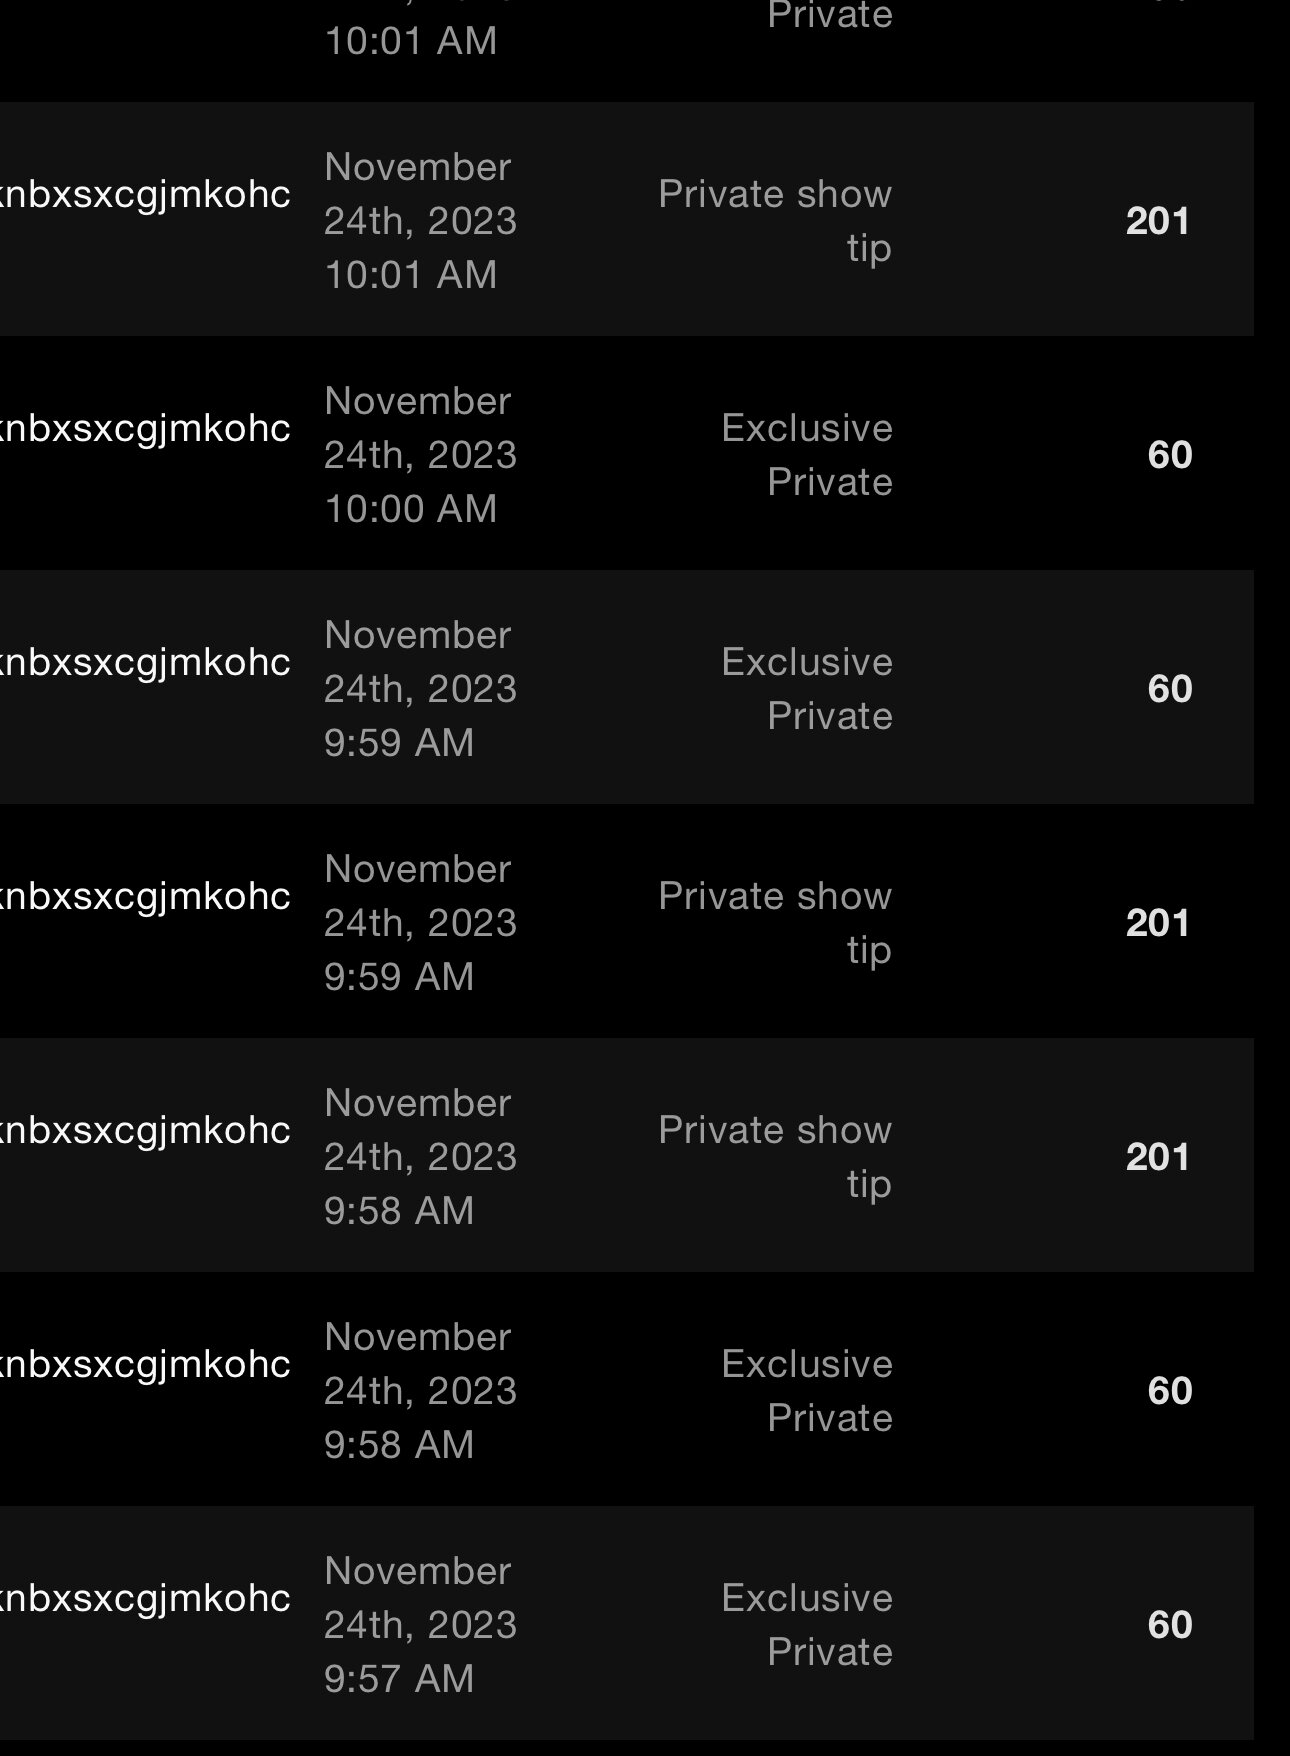
Task: Open username in 10:00 AM Exclusive Private row
Action: tap(145, 428)
